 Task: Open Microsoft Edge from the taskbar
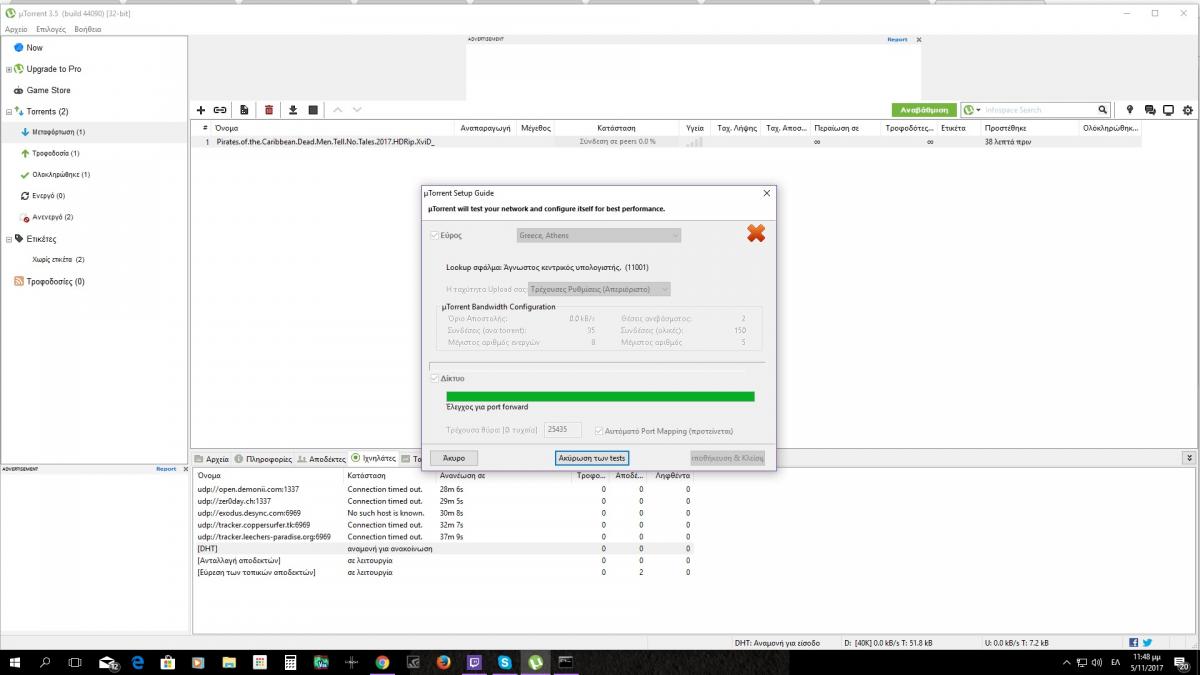click(137, 662)
